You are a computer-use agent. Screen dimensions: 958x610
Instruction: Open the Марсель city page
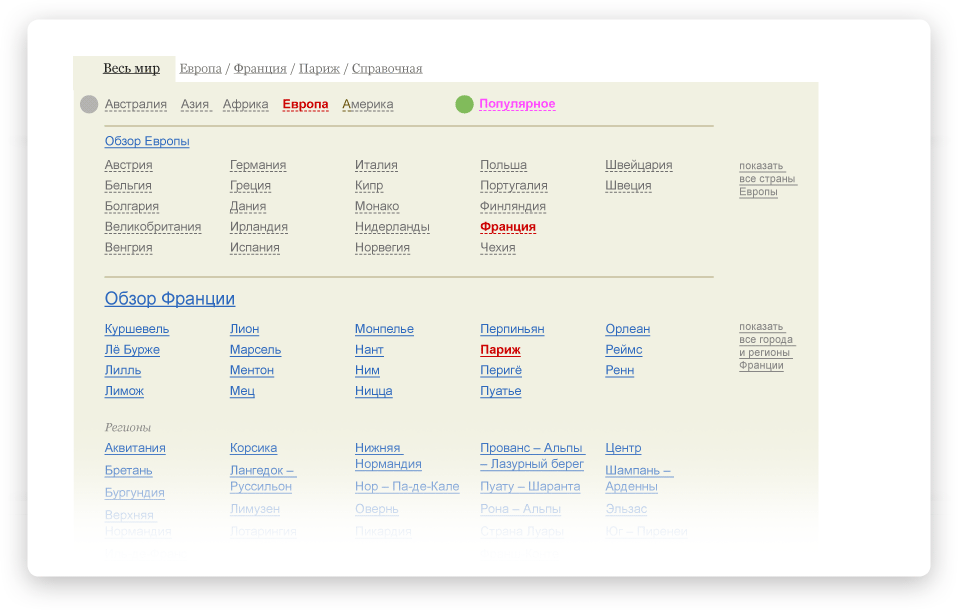[x=255, y=350]
